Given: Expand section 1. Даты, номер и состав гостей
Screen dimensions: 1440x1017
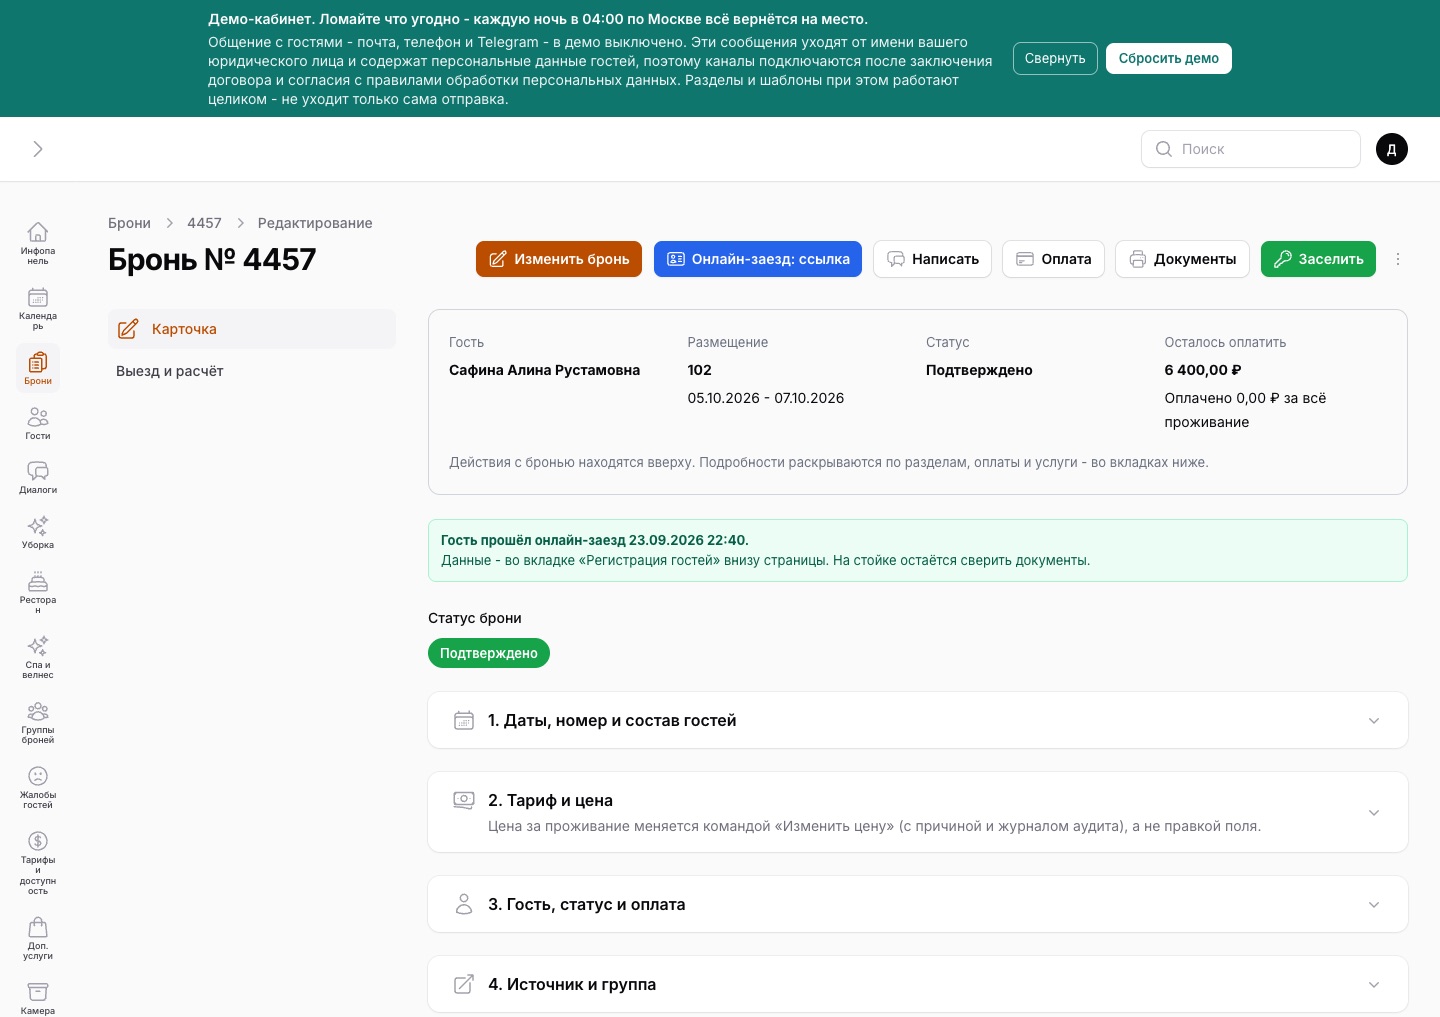Looking at the screenshot, I should pos(918,720).
